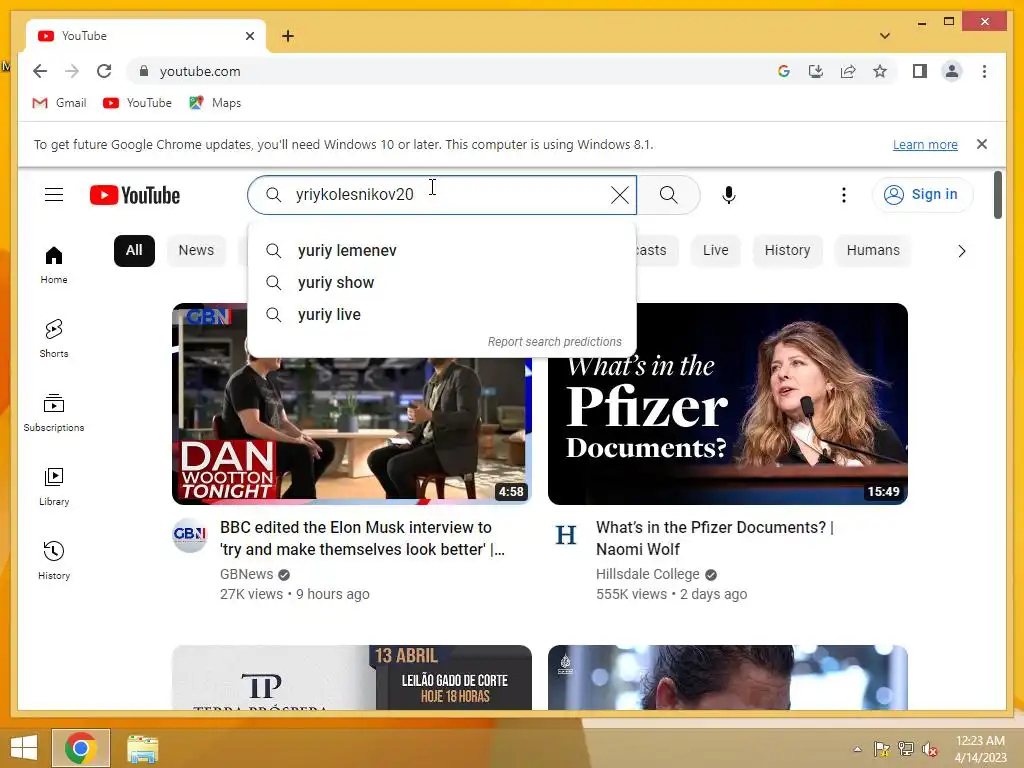Go back with the browser back arrow
This screenshot has height=768, width=1024.
coord(40,71)
